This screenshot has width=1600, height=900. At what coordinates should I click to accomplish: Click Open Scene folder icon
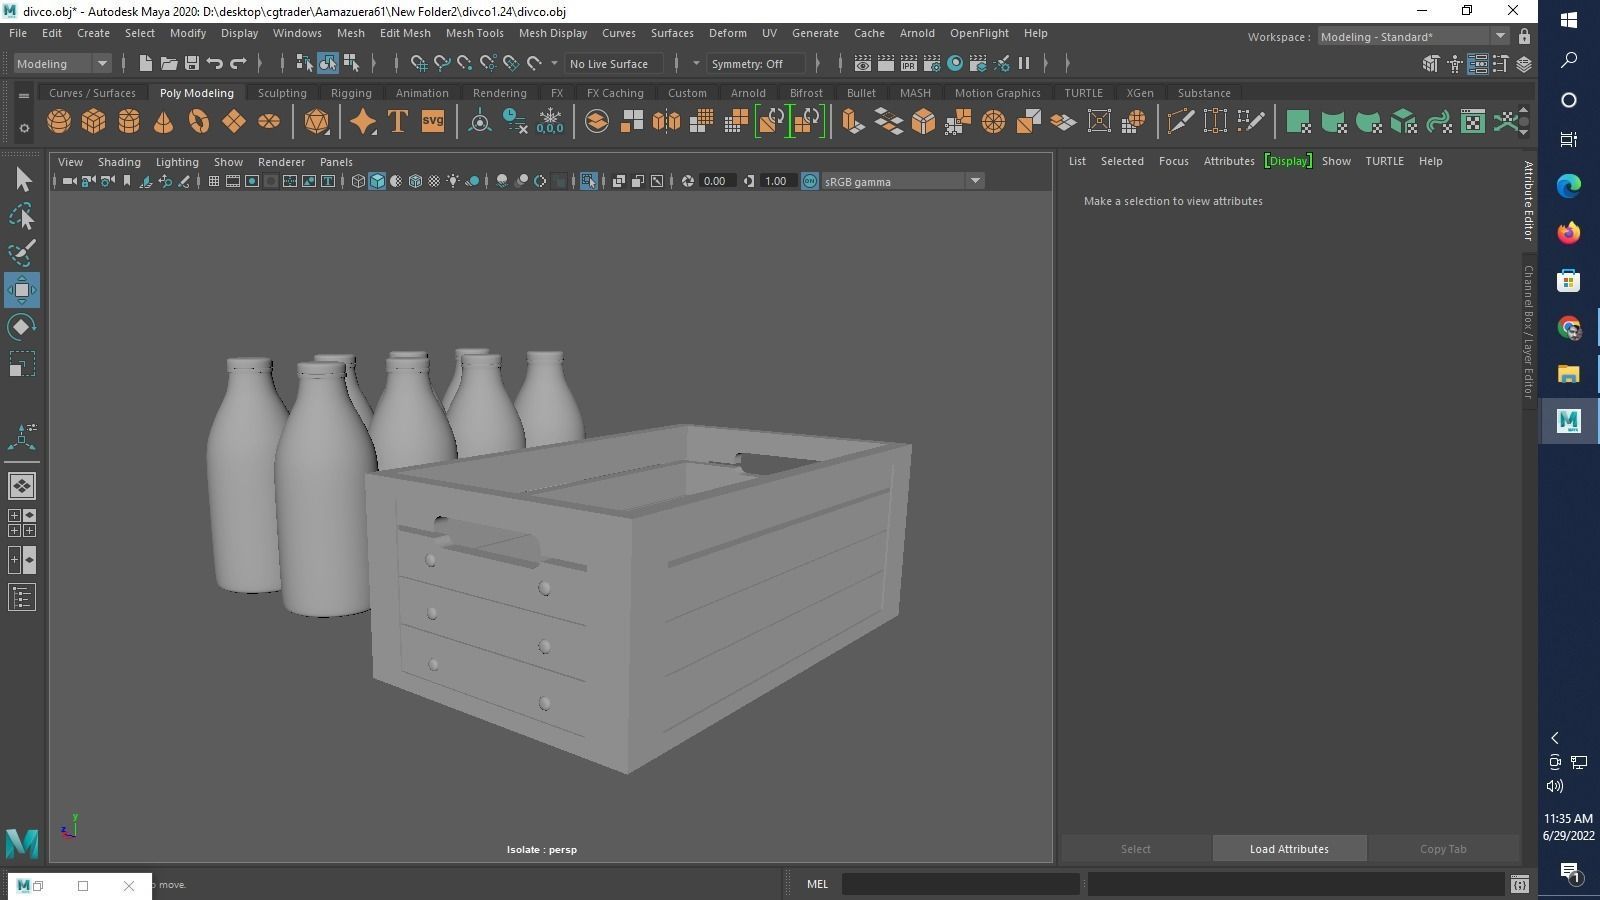tap(169, 64)
